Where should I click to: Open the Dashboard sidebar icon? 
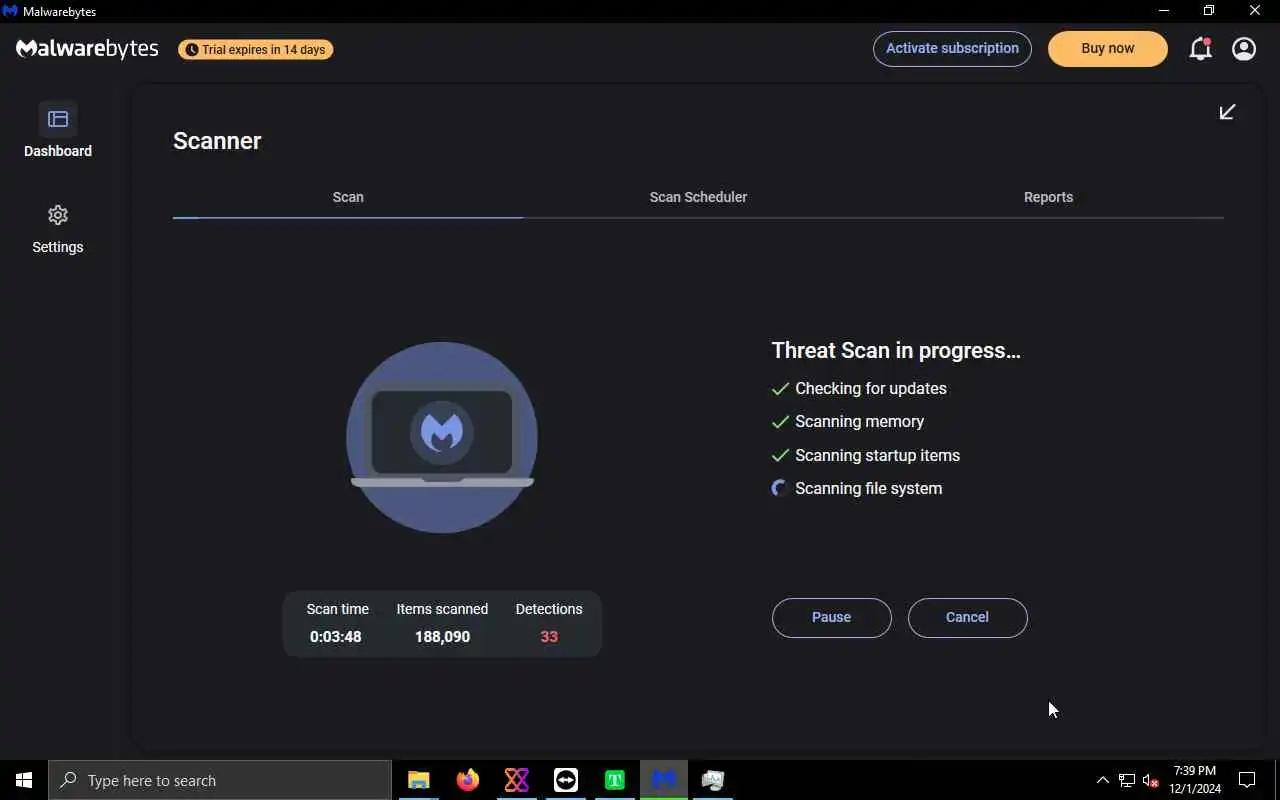[x=58, y=119]
